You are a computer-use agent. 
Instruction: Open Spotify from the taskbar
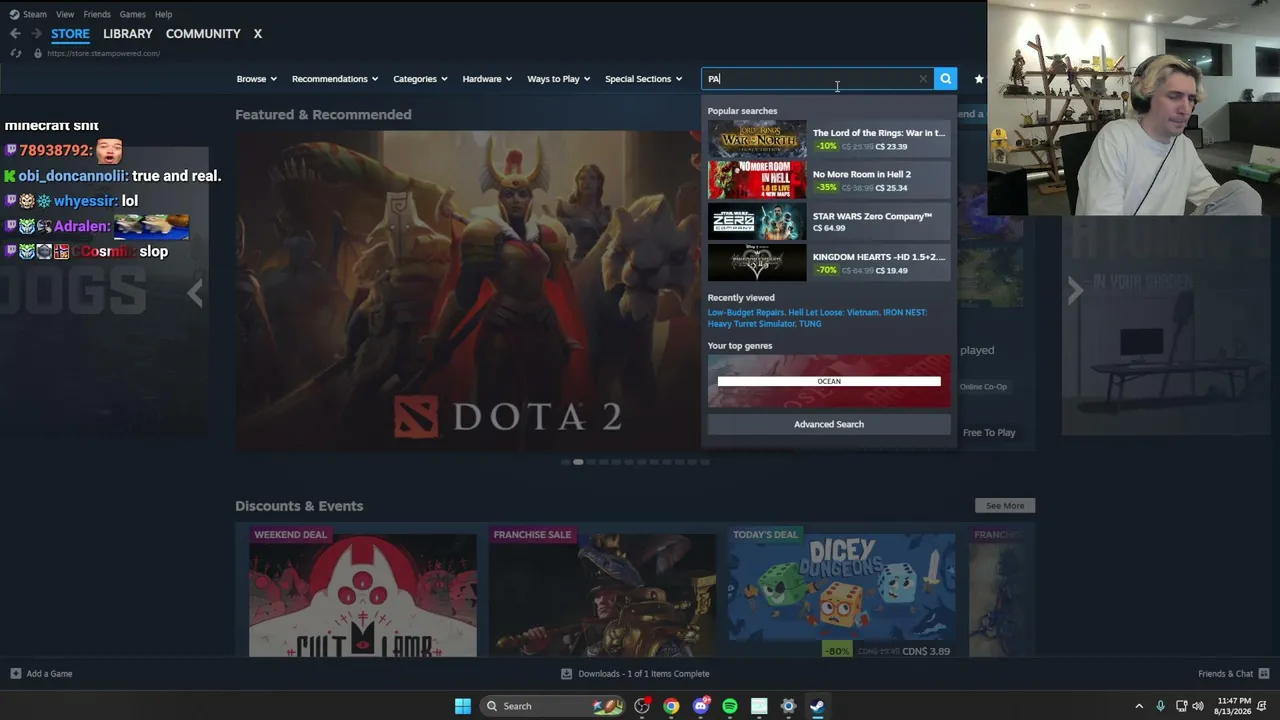730,706
